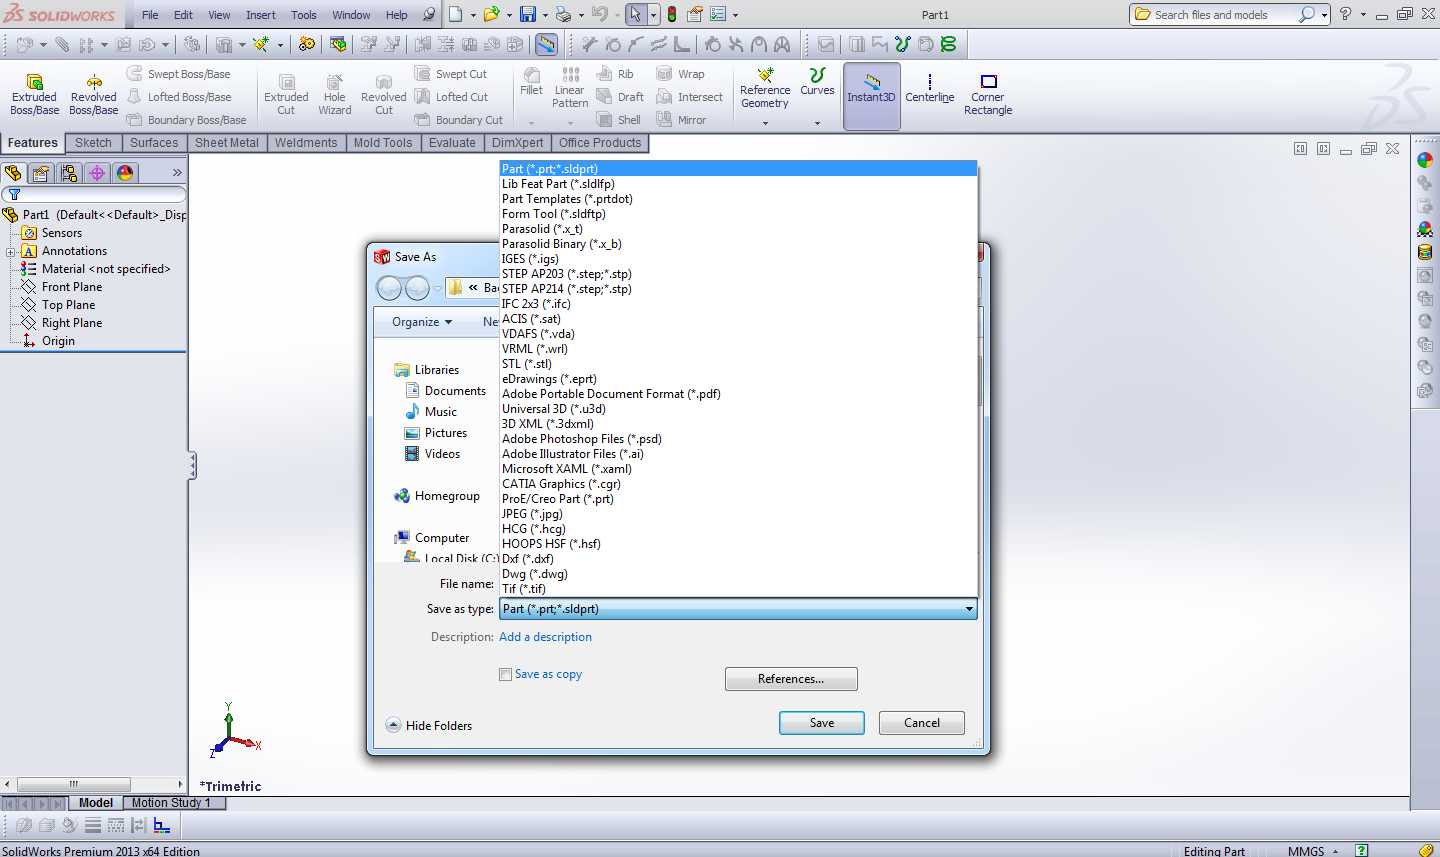Open the Save as type combo box
Image resolution: width=1440 pixels, height=857 pixels.
(x=738, y=609)
